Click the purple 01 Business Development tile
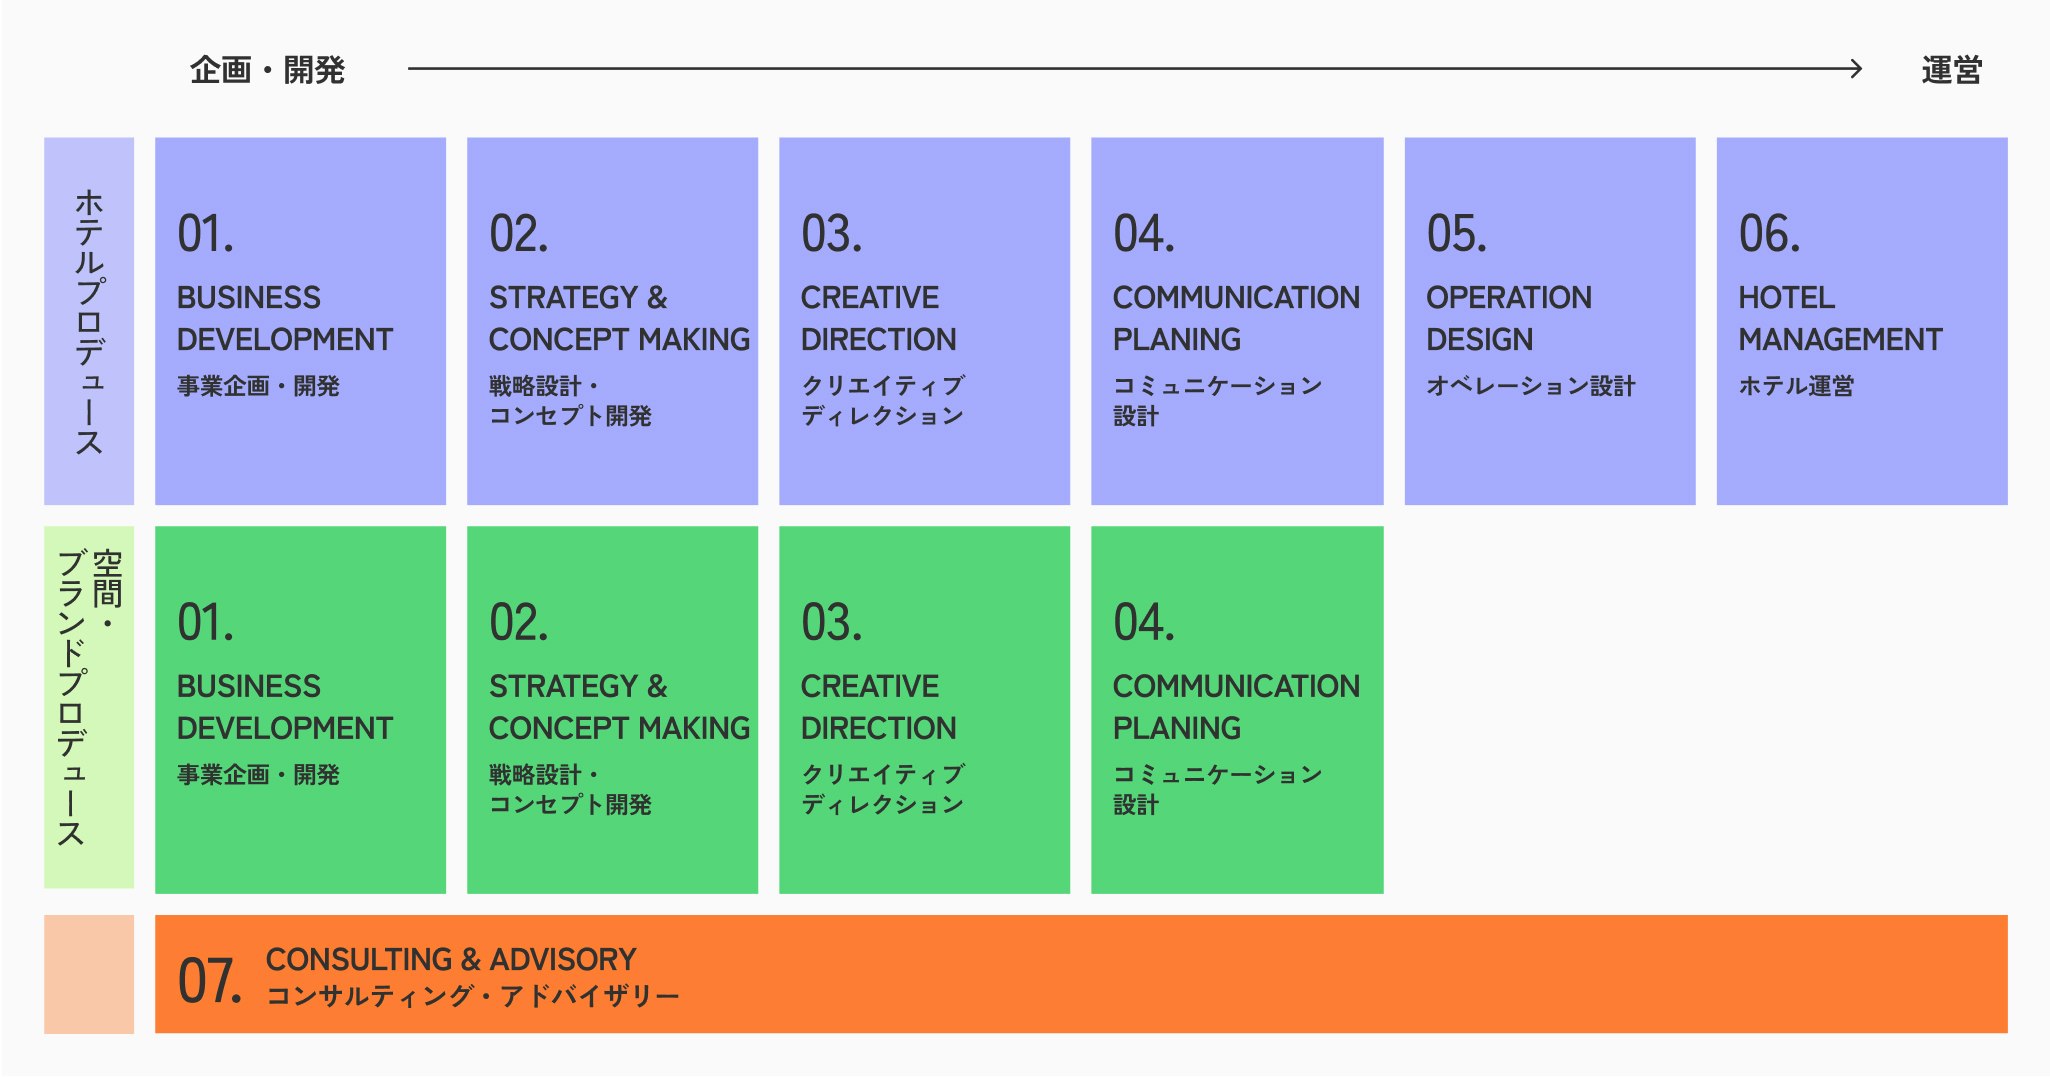2050x1077 pixels. click(x=300, y=320)
